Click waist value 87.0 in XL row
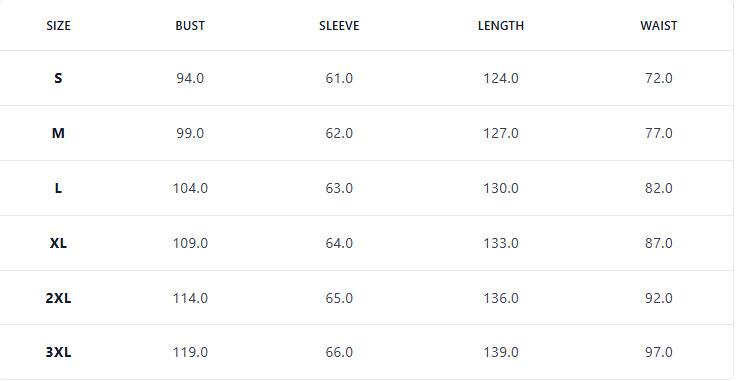 659,243
